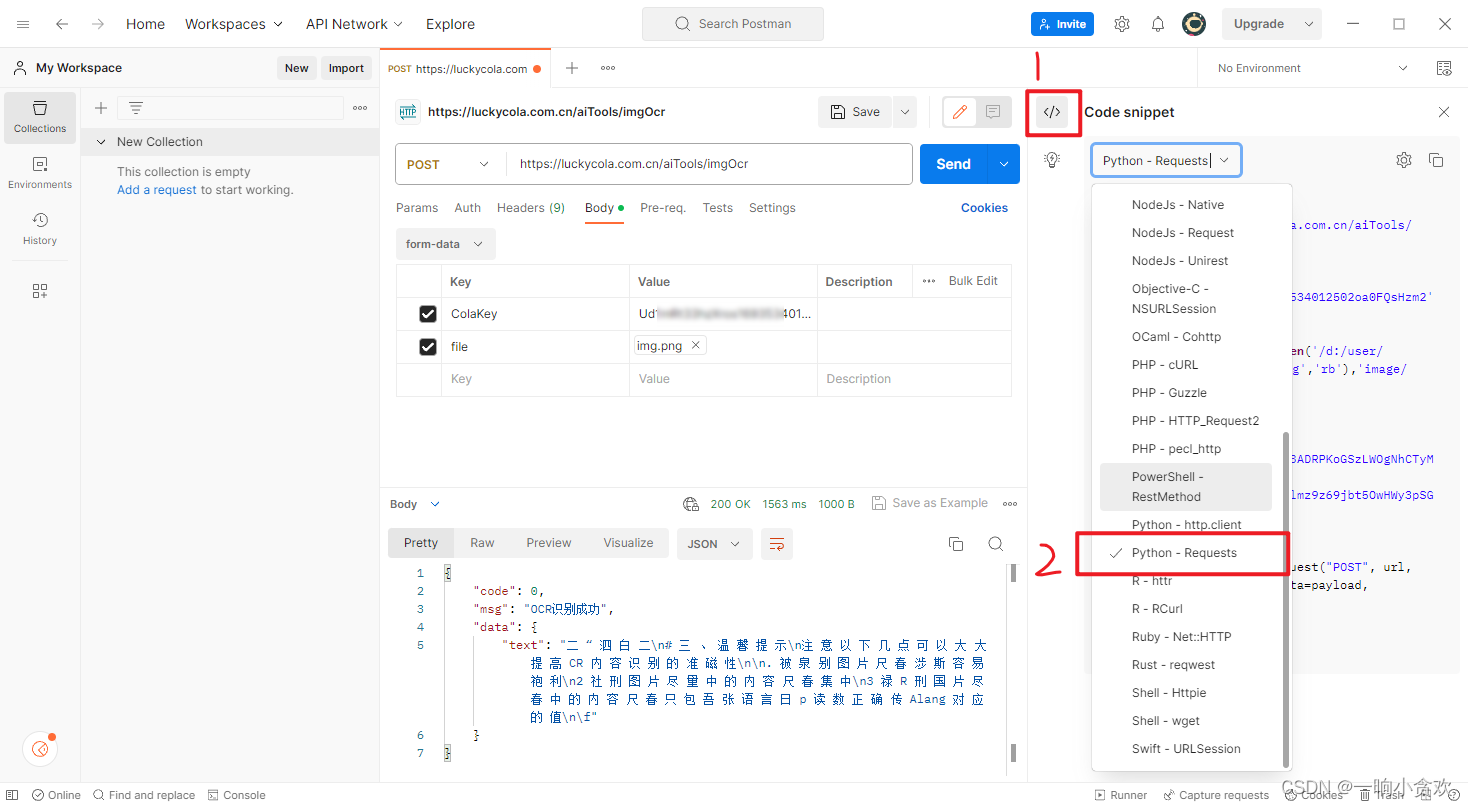Expand the Workspaces dropdown
This screenshot has width=1468, height=807.
234,24
